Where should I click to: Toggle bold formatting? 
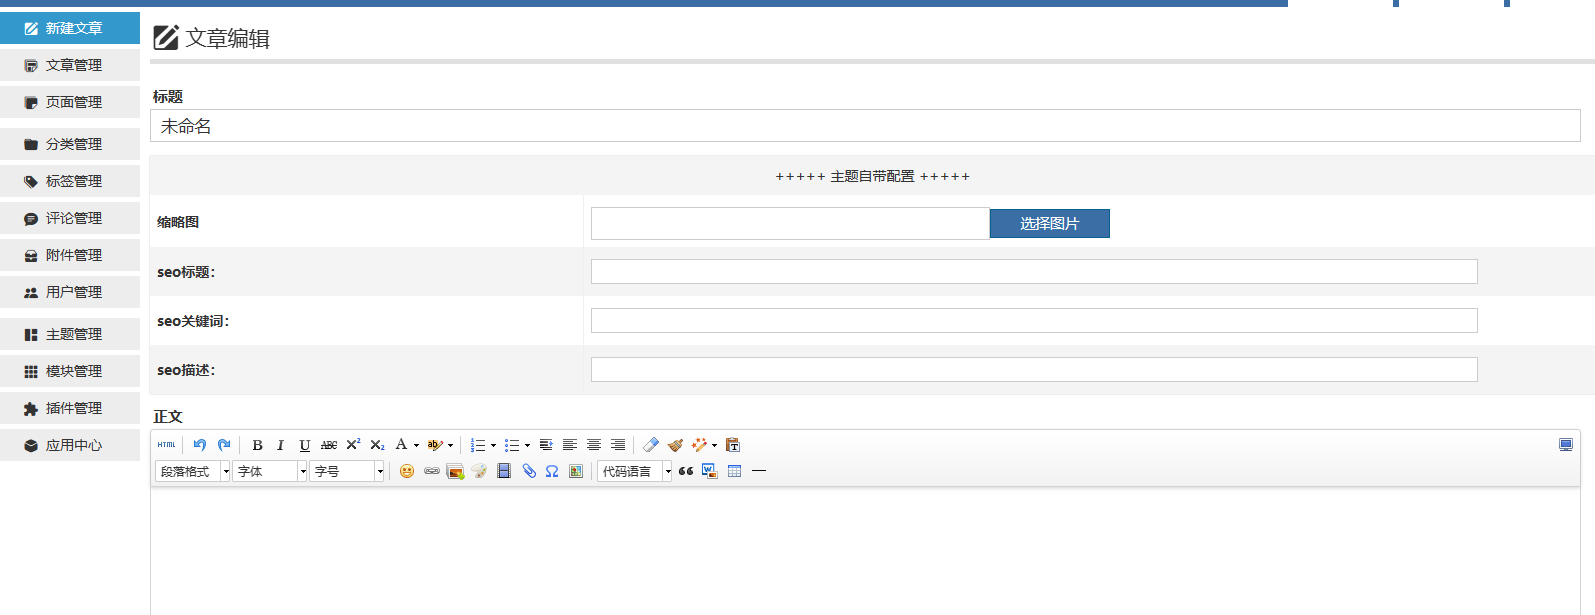257,445
